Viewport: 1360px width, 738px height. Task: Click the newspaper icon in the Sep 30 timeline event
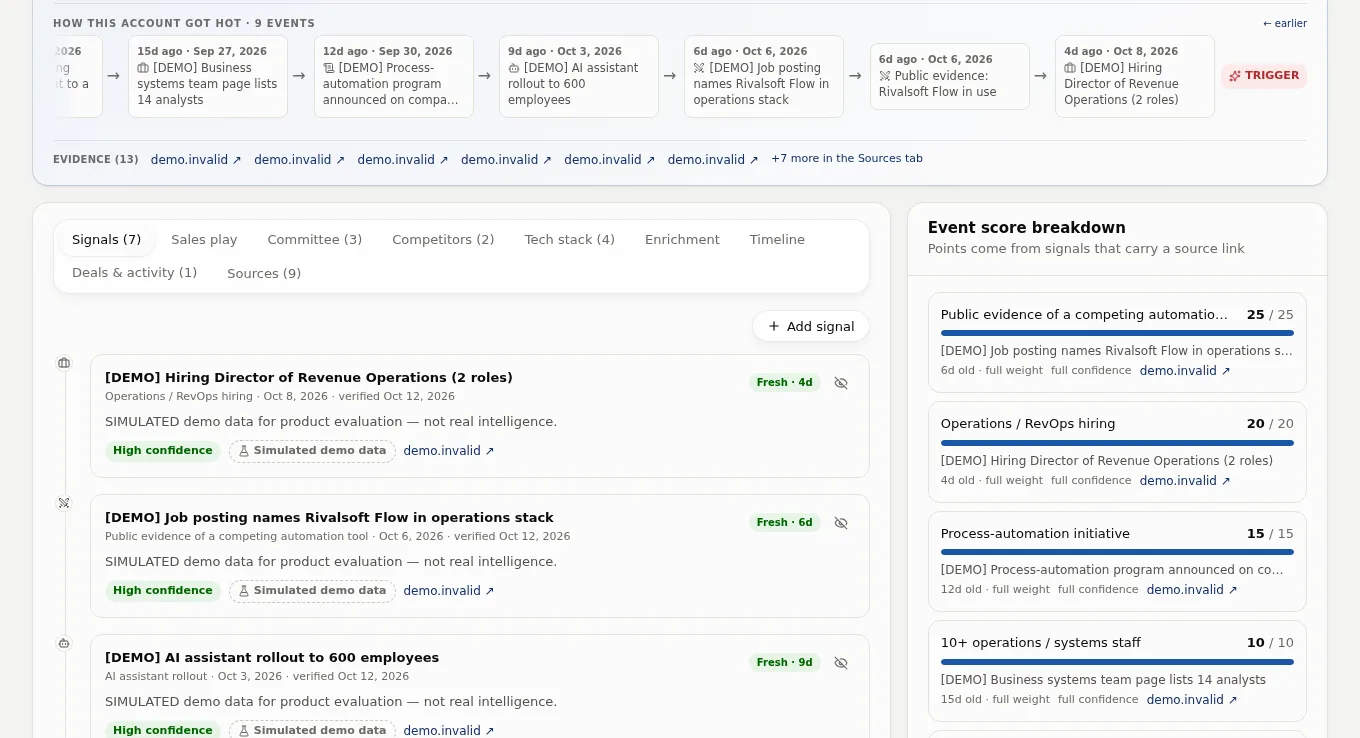pyautogui.click(x=329, y=68)
